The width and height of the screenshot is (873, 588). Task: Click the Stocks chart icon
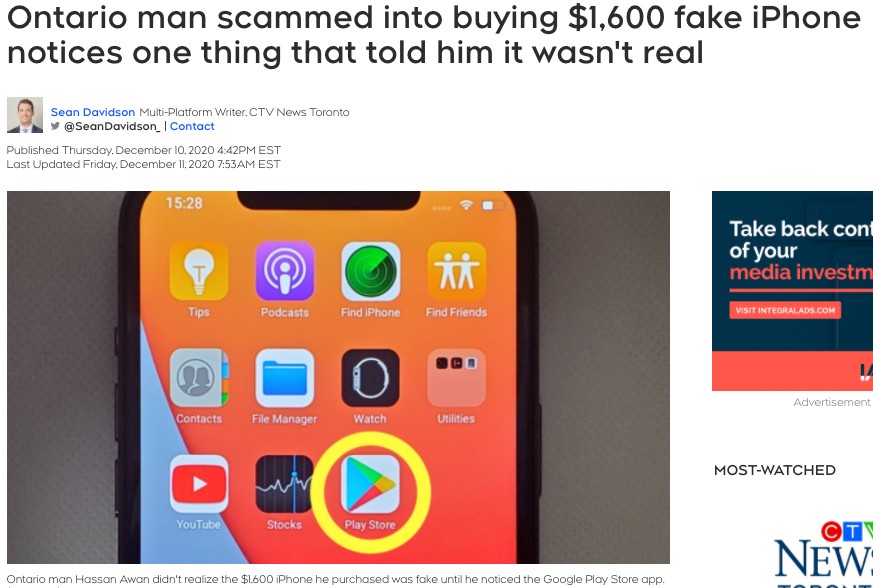[x=285, y=484]
